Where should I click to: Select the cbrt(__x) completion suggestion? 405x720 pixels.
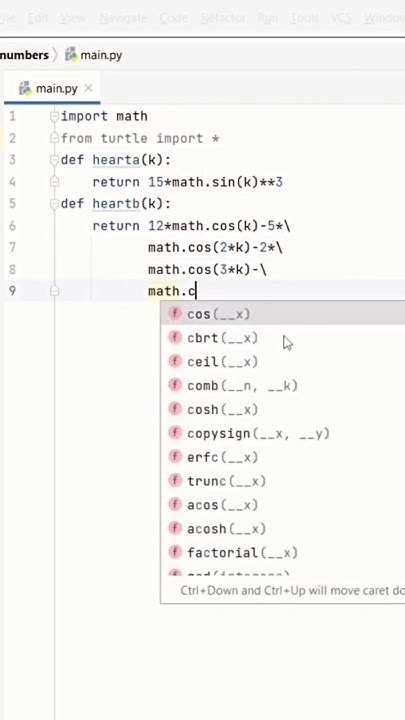[282, 338]
